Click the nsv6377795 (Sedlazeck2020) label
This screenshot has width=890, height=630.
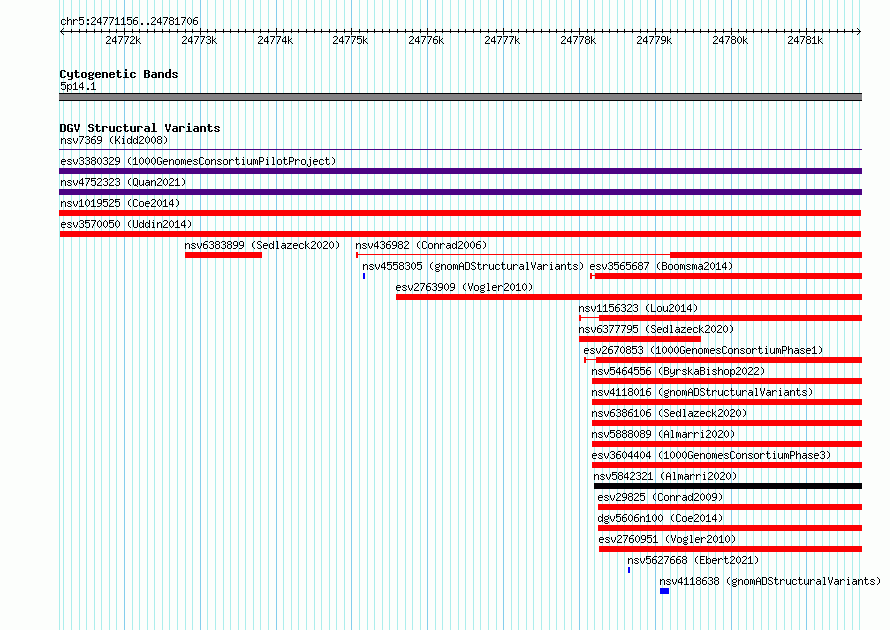pyautogui.click(x=656, y=329)
